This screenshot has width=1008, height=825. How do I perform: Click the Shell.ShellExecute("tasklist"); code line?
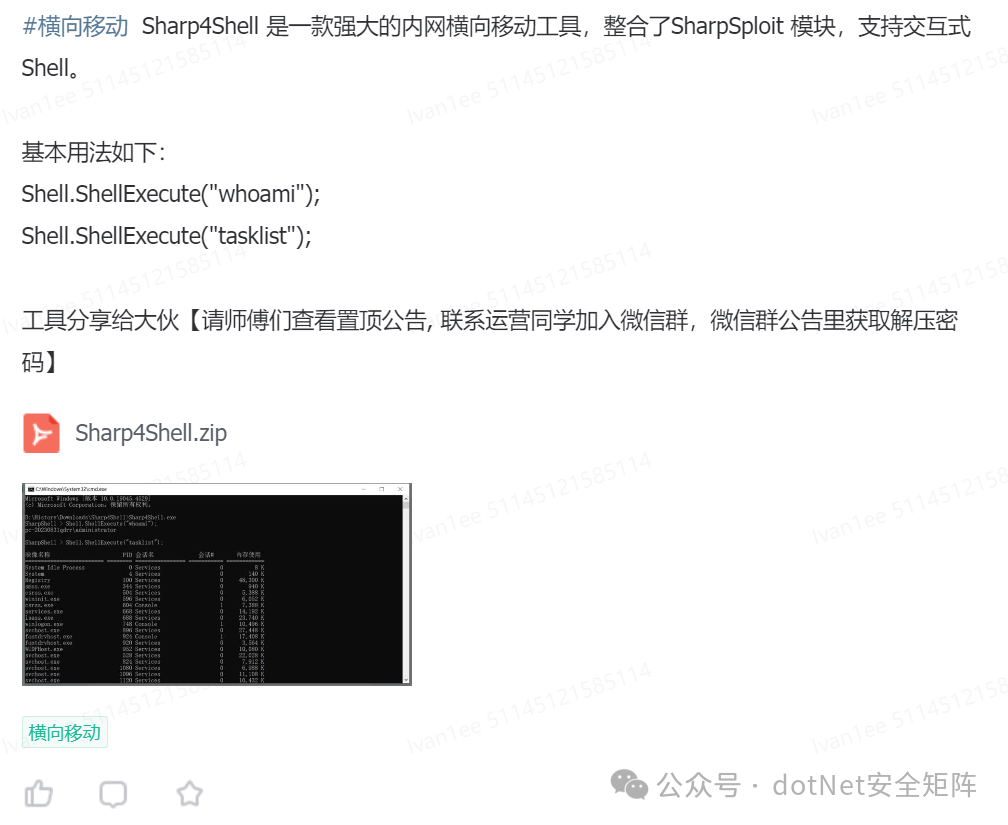[x=166, y=236]
